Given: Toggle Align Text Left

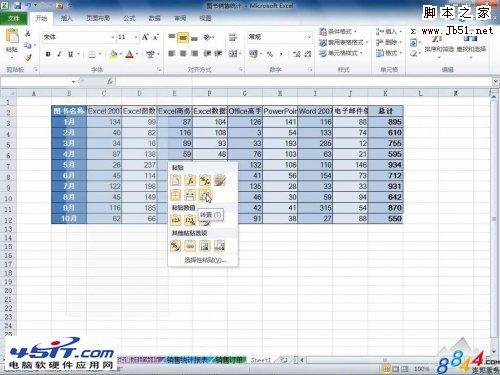Looking at the screenshot, I should pyautogui.click(x=172, y=53).
